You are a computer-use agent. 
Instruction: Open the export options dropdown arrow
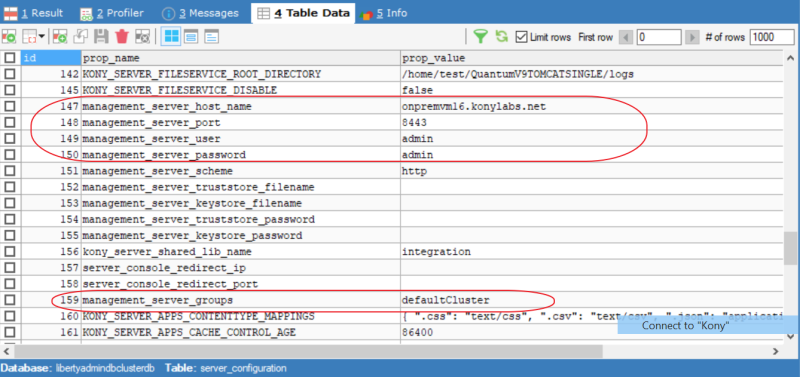pos(41,37)
